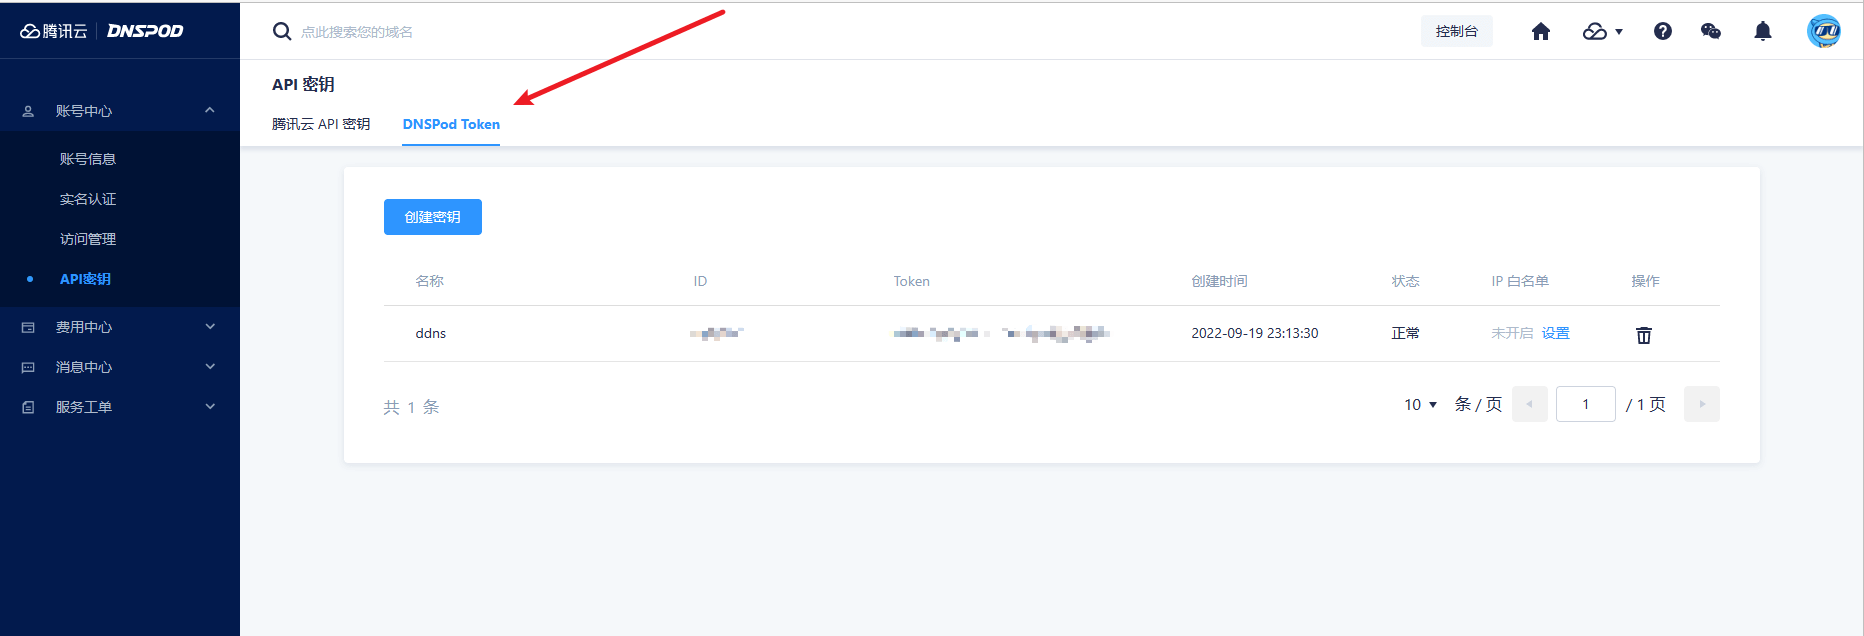Delete the ddns token with trash icon
Screen dimensions: 1864x636
[x=1644, y=335]
